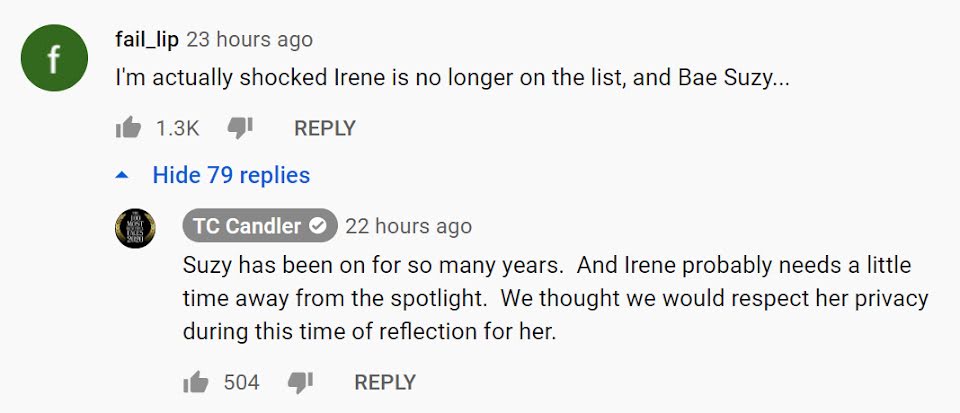Screen dimensions: 960x413
Task: Dislike TC Candler's reply
Action: coord(300,382)
